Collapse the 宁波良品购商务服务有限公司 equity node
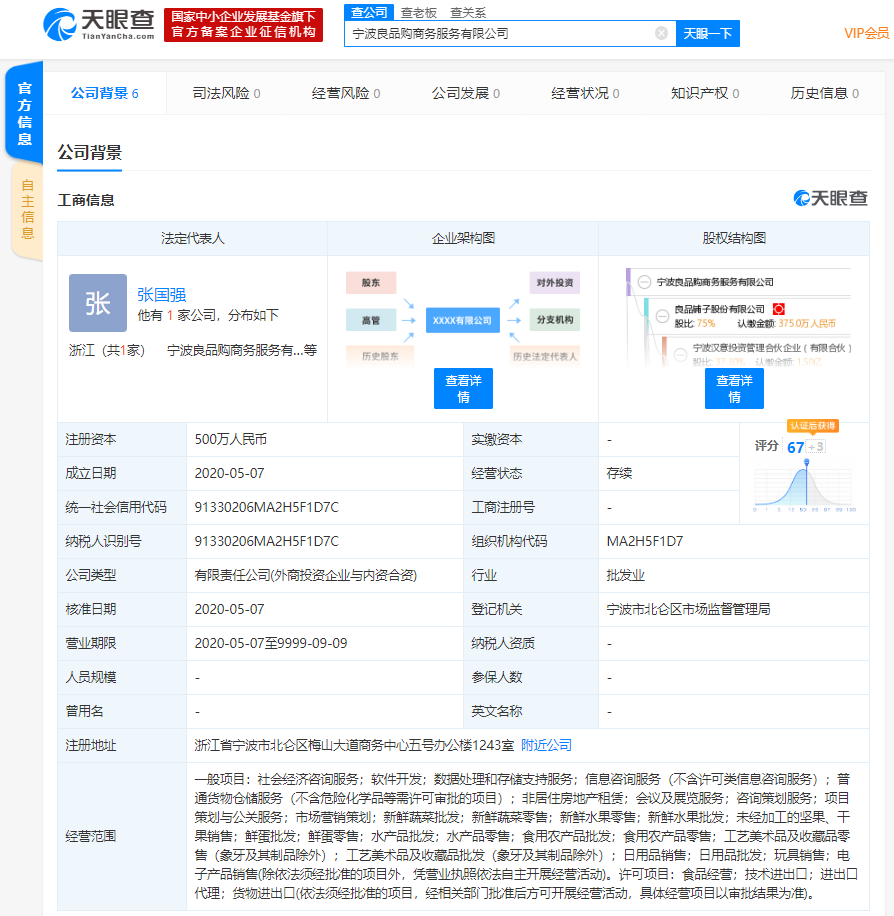The width and height of the screenshot is (894, 916). [x=645, y=283]
